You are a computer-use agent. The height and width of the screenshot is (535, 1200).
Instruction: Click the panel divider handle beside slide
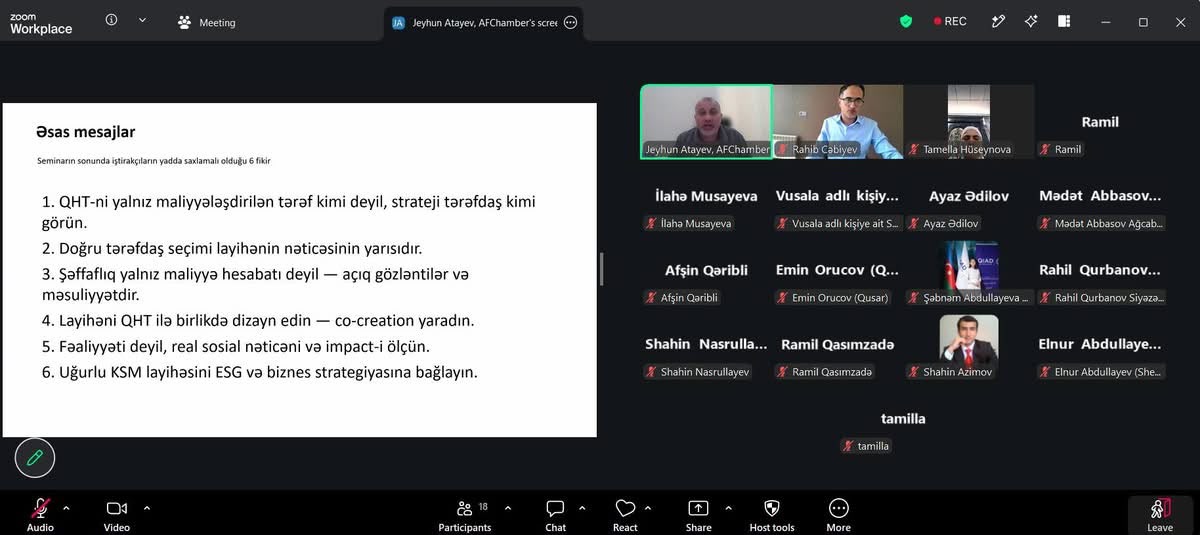[601, 269]
